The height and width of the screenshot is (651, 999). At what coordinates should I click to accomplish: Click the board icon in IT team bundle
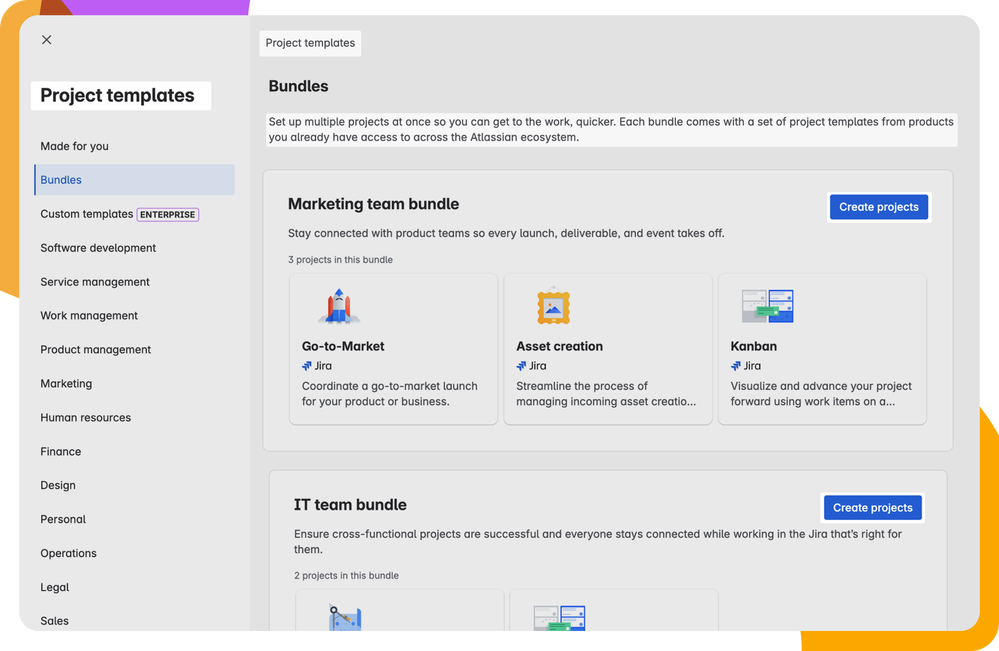pyautogui.click(x=559, y=618)
